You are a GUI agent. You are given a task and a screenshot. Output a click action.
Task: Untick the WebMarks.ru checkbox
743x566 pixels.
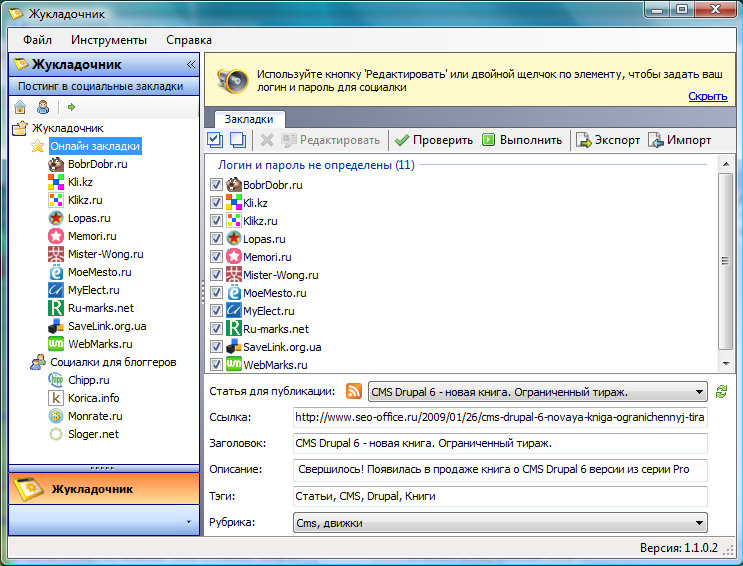[216, 364]
